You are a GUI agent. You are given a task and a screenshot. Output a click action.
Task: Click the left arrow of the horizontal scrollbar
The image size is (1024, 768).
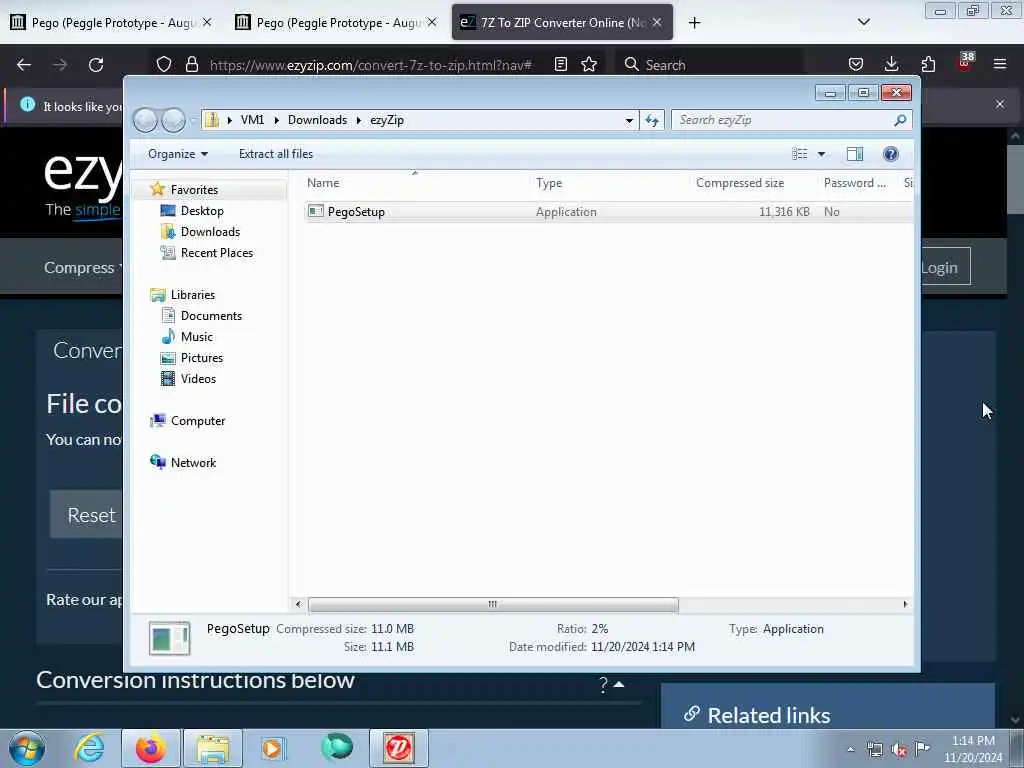[x=298, y=605]
